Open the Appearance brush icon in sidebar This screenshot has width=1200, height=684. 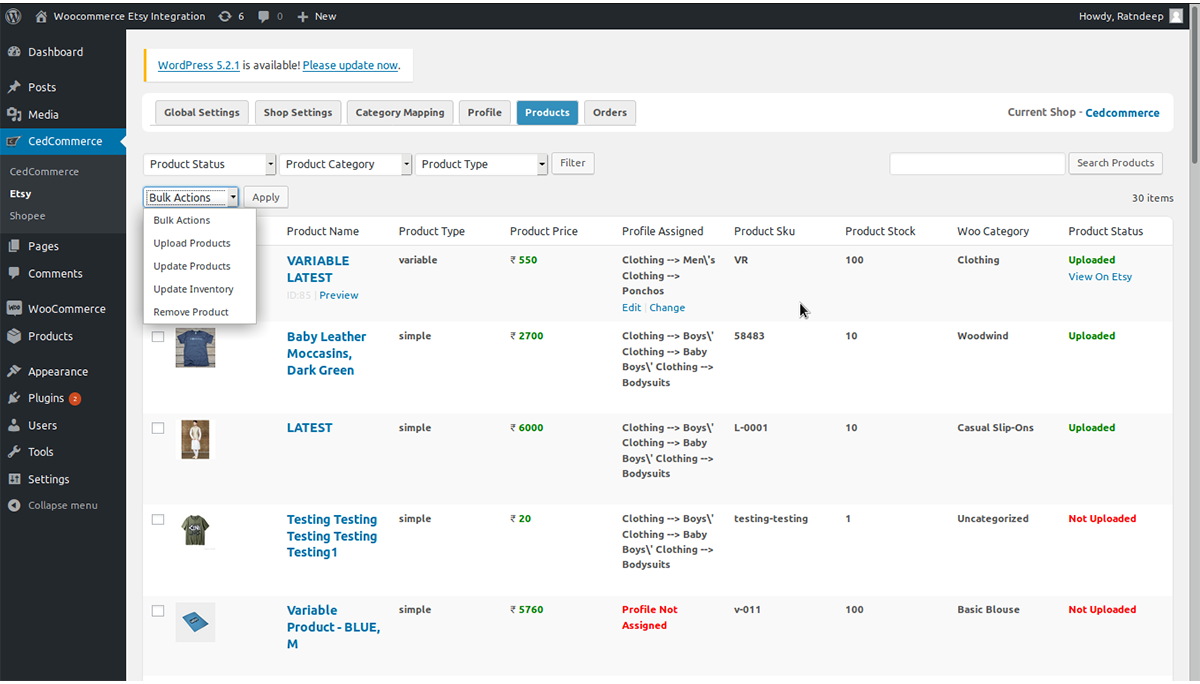tap(14, 371)
